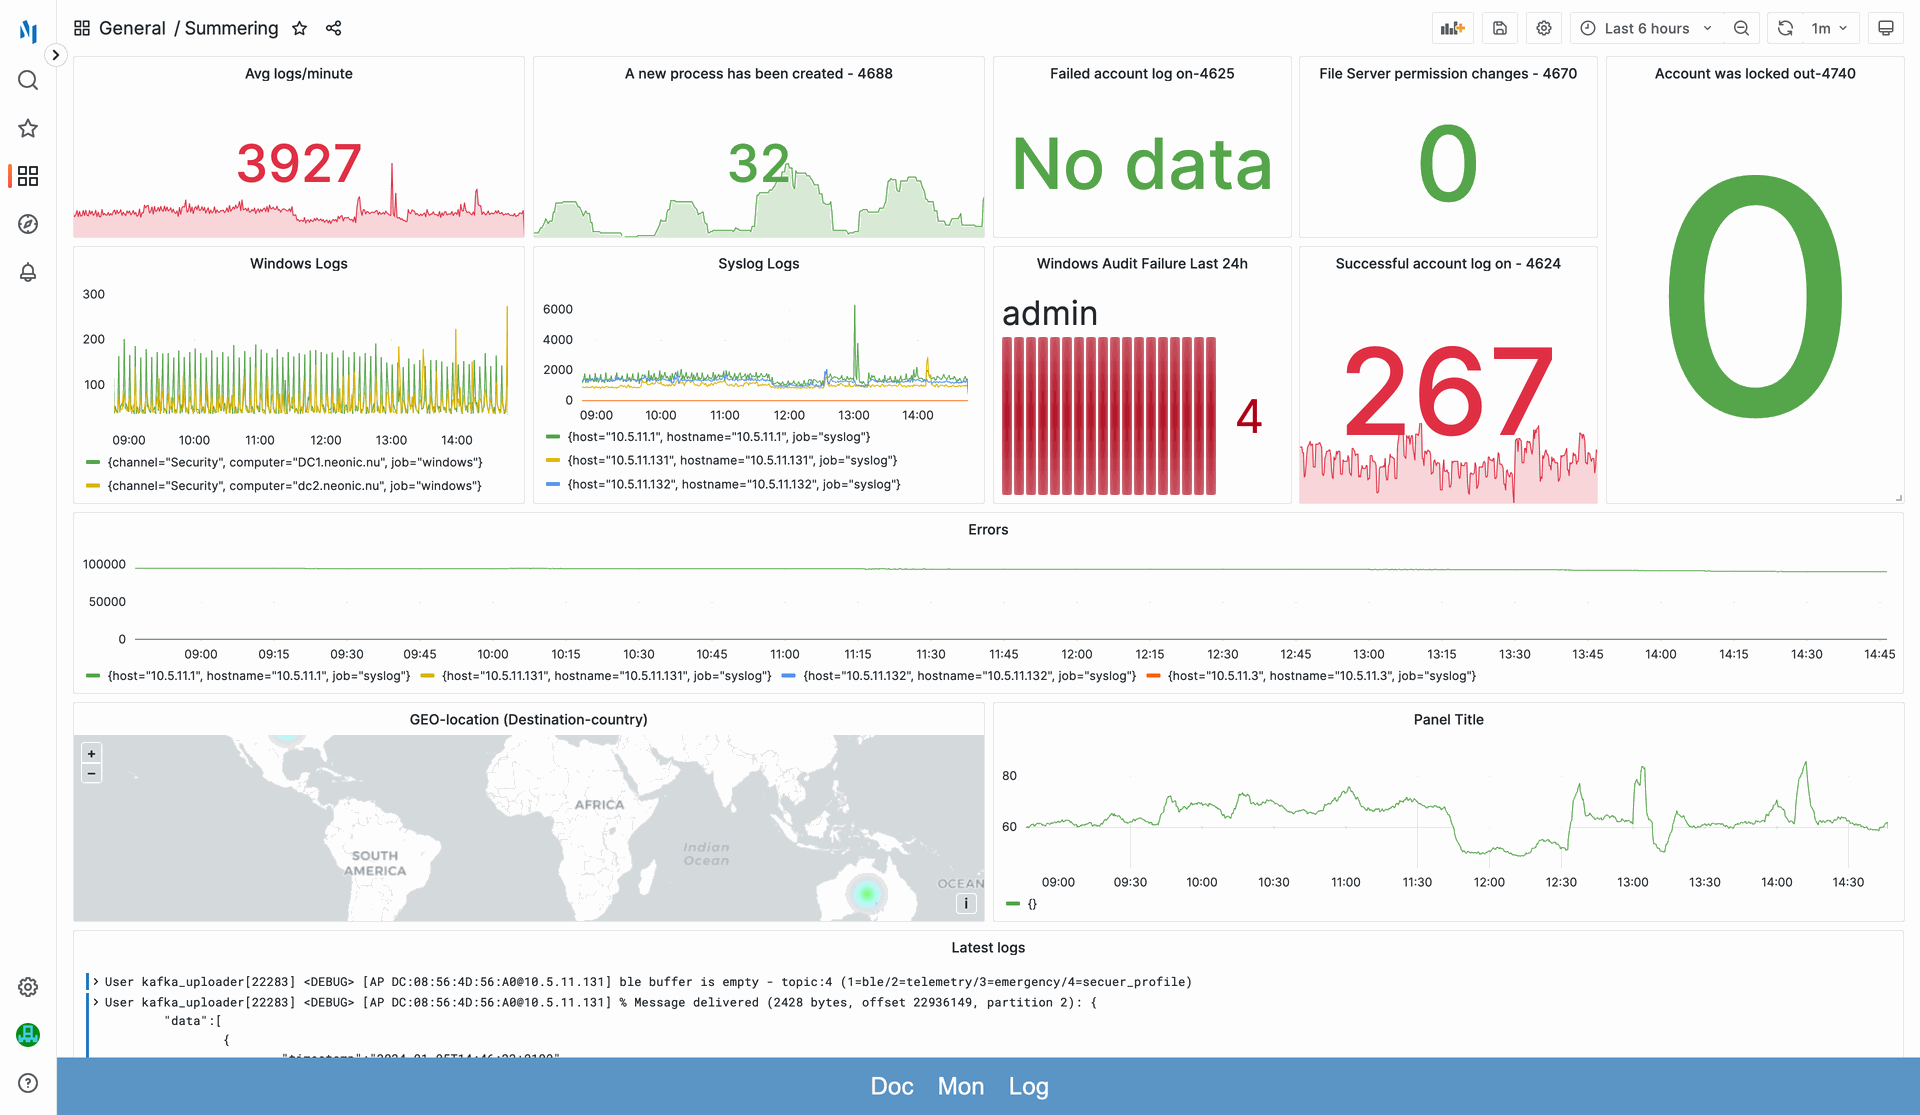
Task: Toggle 10.5.11.132 series in Syslog Logs legend
Action: 734,485
